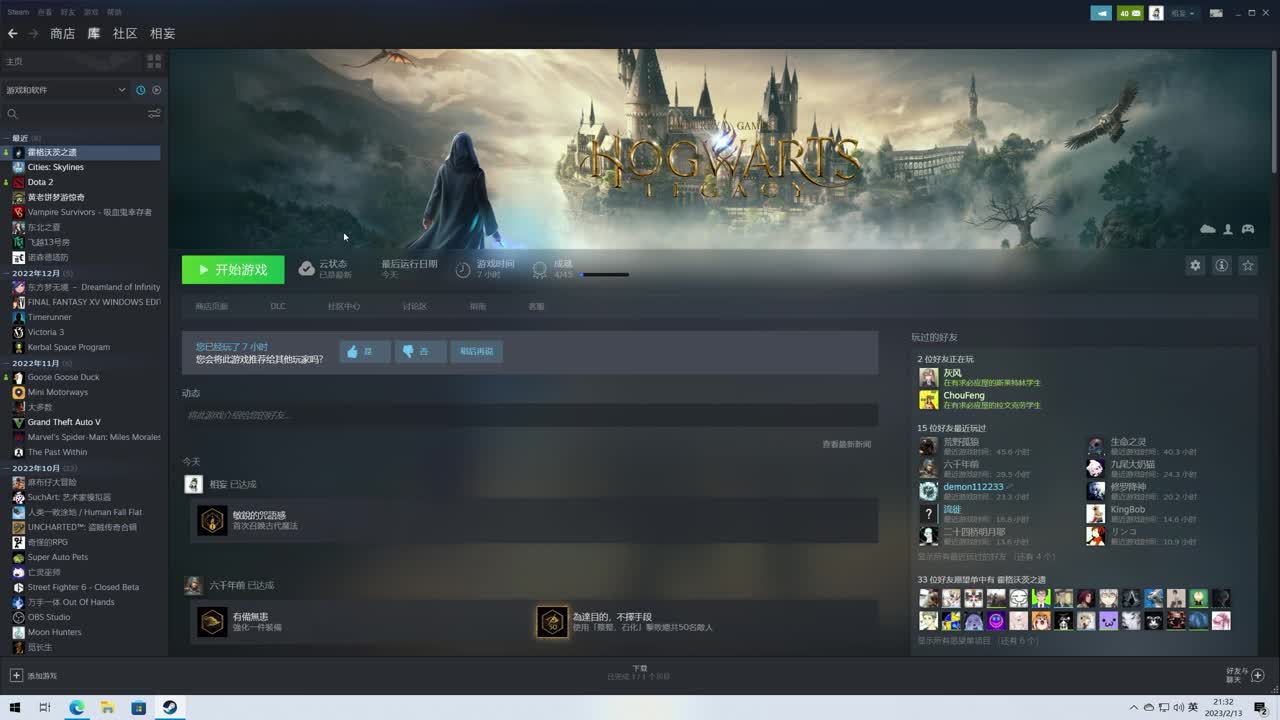The width and height of the screenshot is (1280, 720).
Task: Click the main page vertical scrollbar
Action: 1273,110
